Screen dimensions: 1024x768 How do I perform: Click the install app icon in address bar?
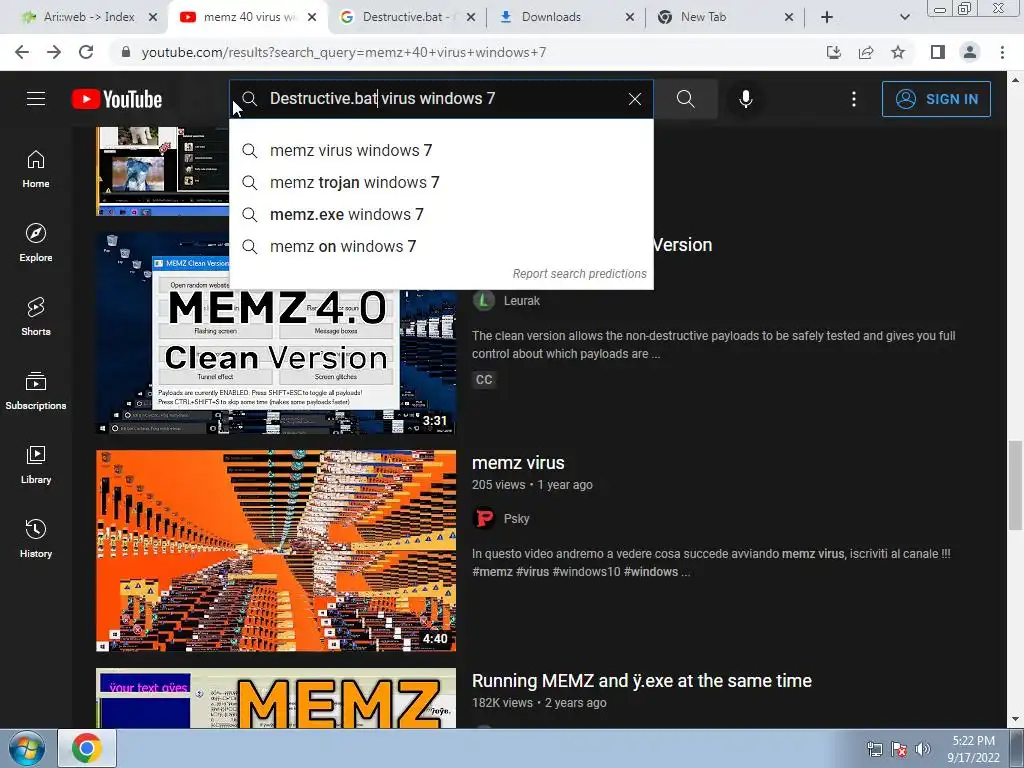834,52
